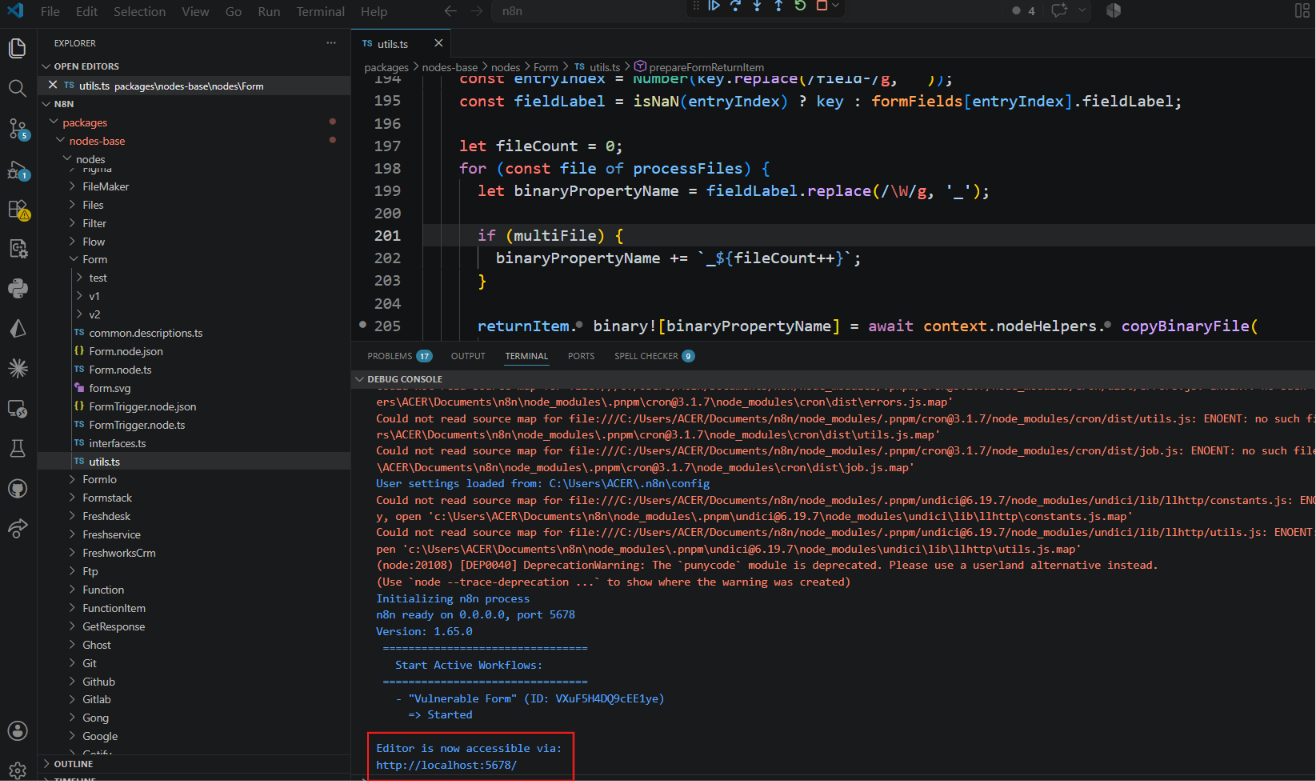This screenshot has width=1316, height=781.
Task: Open Manage gear icon
Action: (17, 770)
